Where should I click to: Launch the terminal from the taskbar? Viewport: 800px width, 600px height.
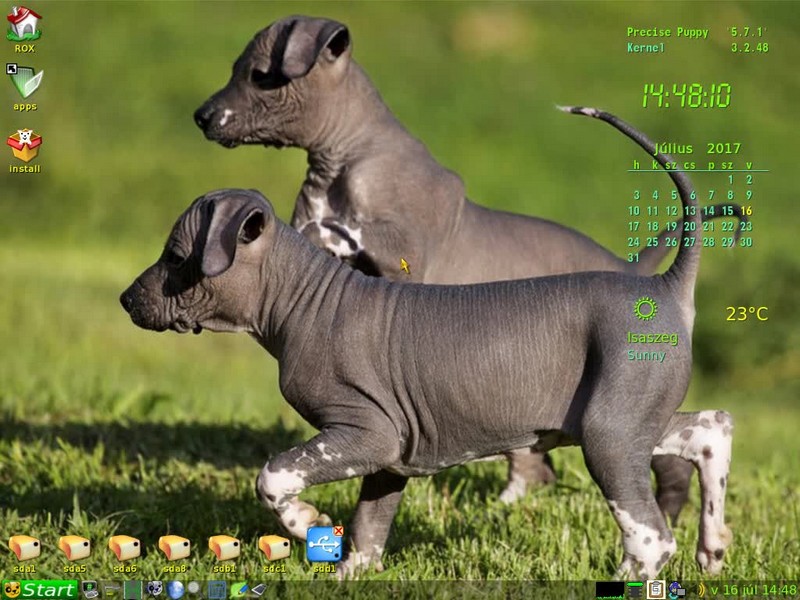pyautogui.click(x=90, y=590)
